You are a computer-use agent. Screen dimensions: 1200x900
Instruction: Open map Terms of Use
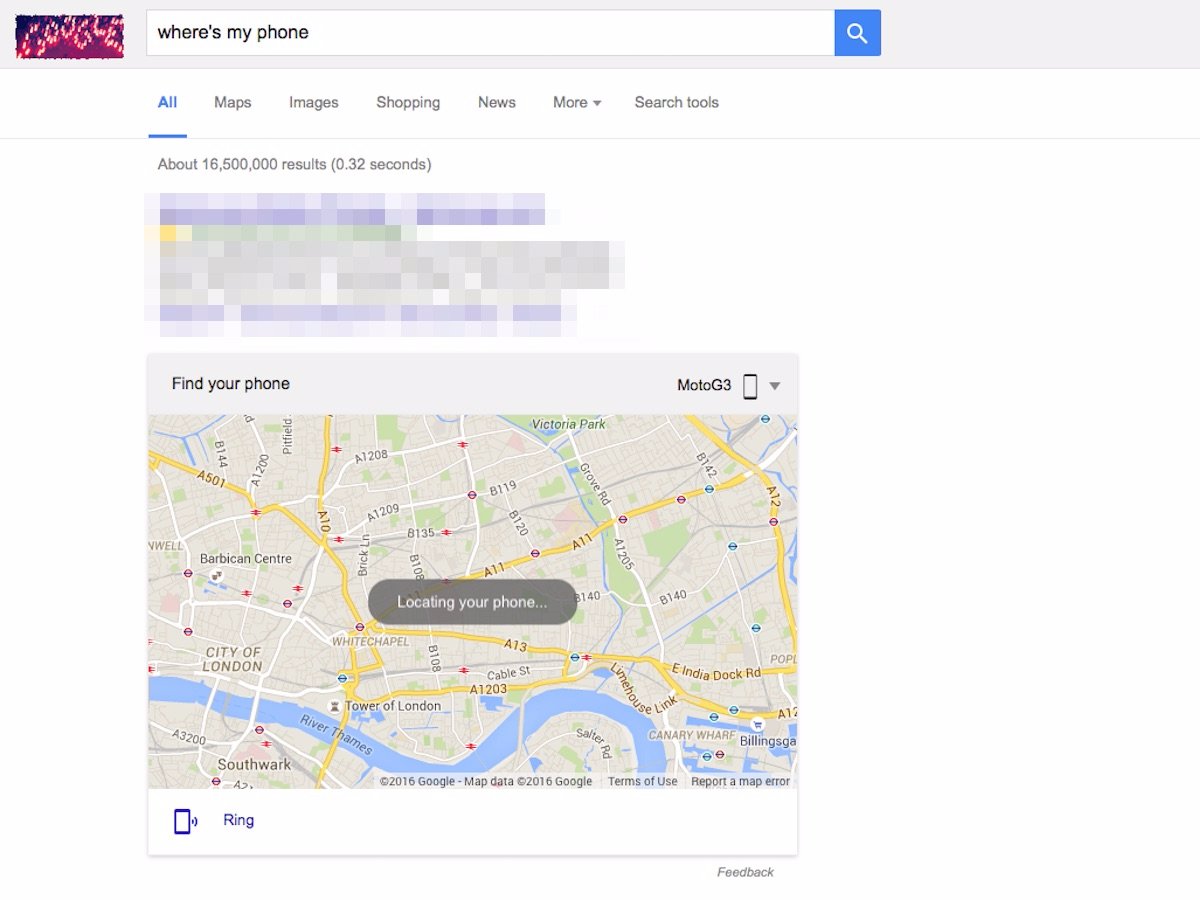pyautogui.click(x=642, y=782)
